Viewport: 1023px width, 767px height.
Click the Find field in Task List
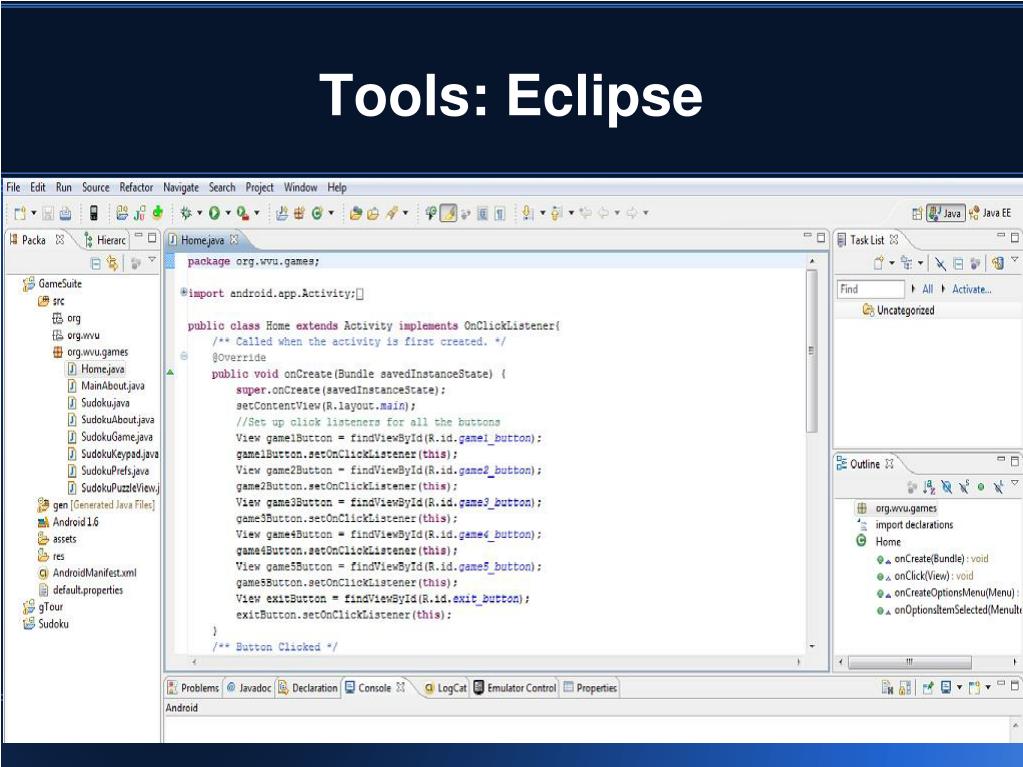point(871,289)
